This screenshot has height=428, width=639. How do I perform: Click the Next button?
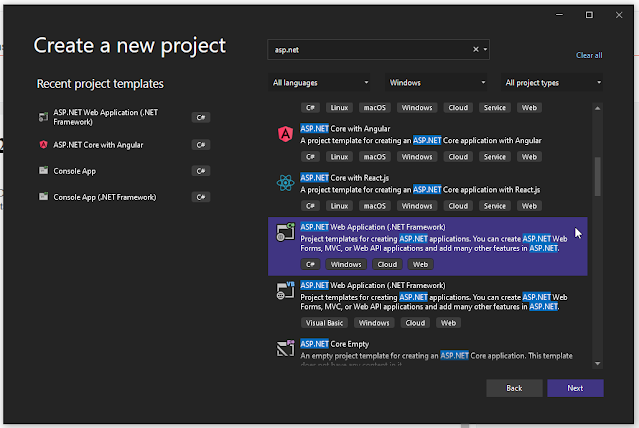575,388
